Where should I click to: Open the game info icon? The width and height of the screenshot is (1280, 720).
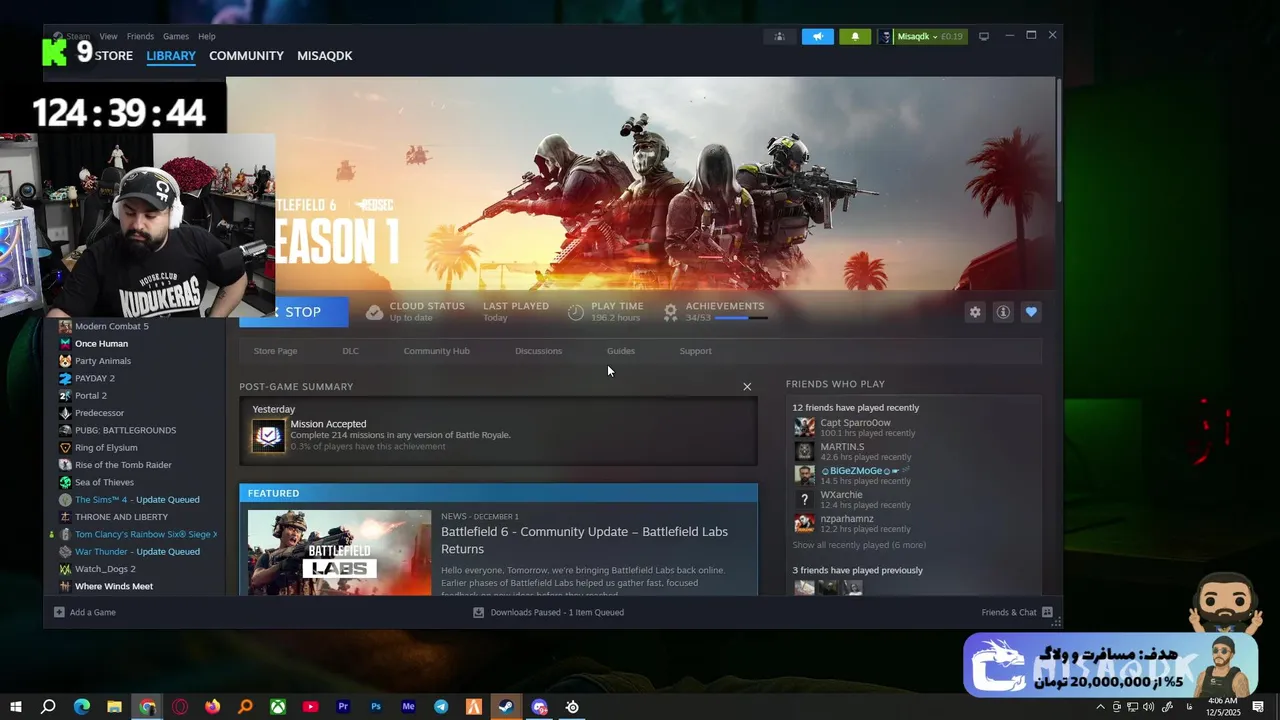click(1003, 312)
